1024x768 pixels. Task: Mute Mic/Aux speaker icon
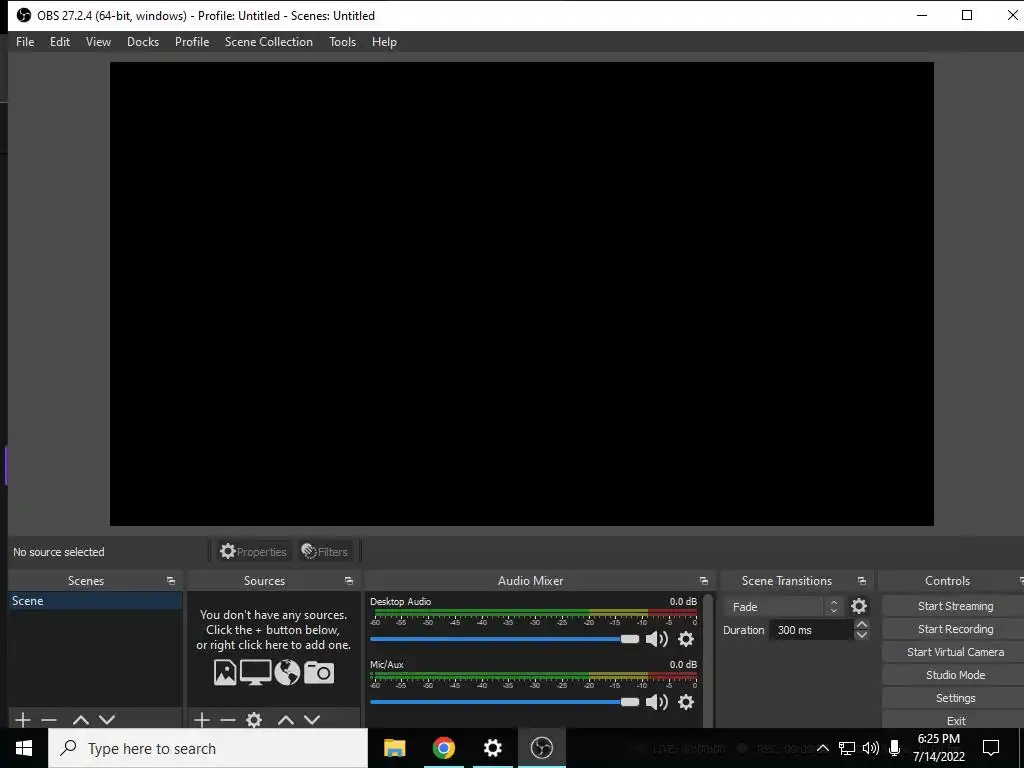[x=656, y=701]
